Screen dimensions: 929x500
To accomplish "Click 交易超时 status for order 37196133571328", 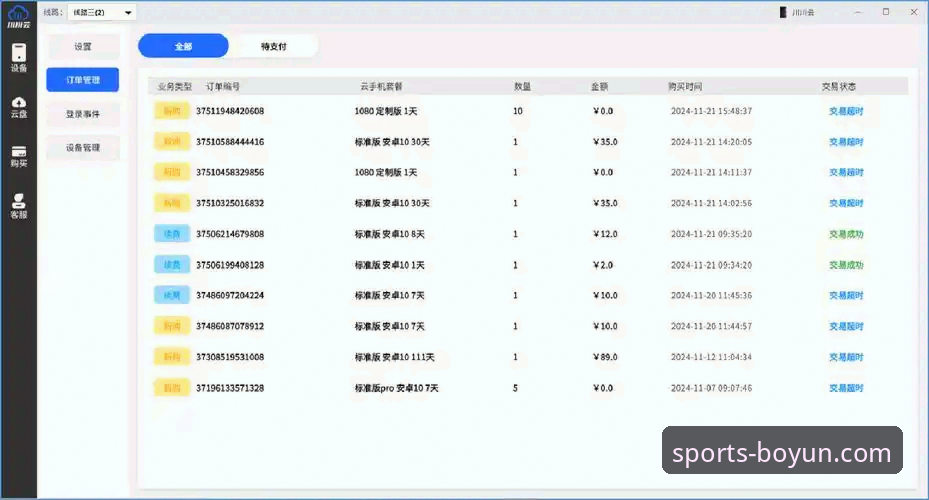I will click(x=846, y=388).
